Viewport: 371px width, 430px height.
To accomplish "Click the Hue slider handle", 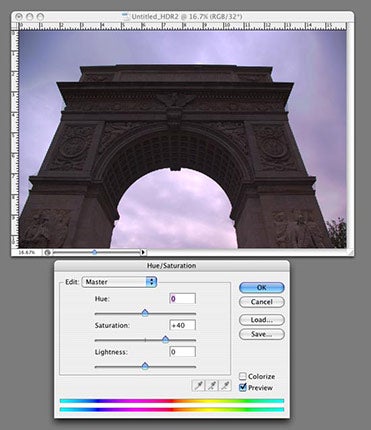I will click(145, 313).
